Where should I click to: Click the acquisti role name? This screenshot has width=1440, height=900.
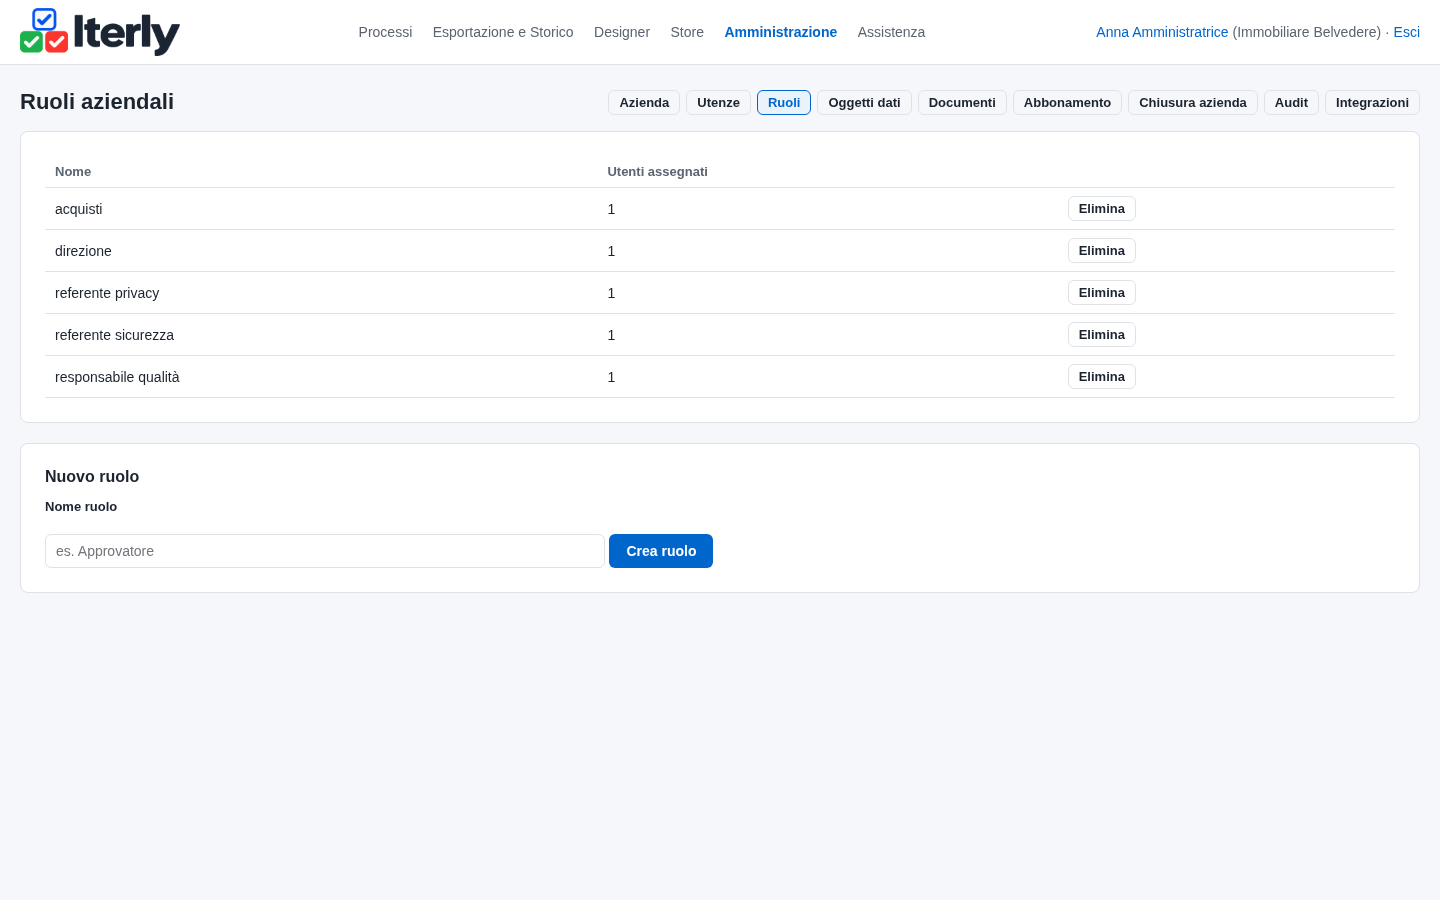79,209
